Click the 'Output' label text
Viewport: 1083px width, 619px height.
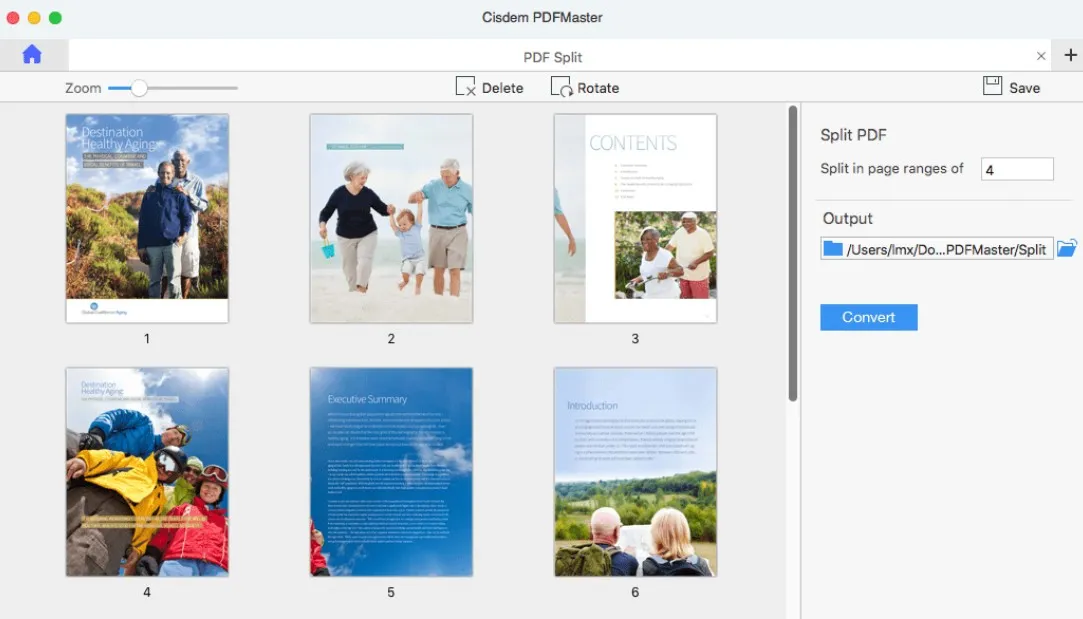pos(847,218)
